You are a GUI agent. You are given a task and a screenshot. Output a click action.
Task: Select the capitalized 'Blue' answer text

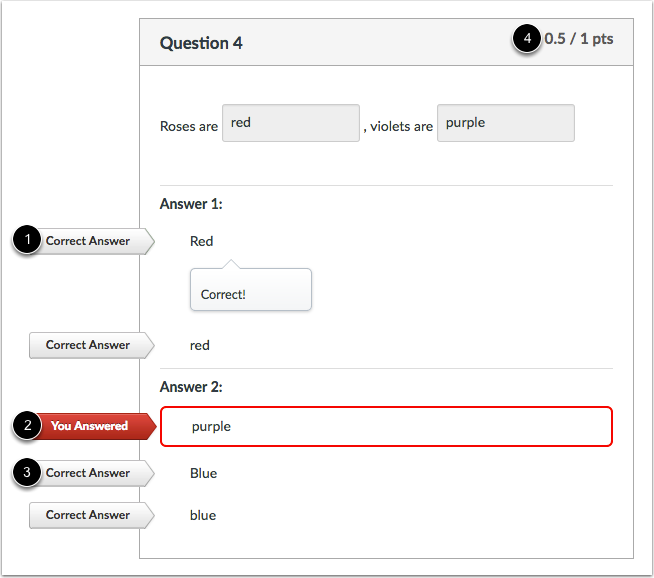coord(203,473)
